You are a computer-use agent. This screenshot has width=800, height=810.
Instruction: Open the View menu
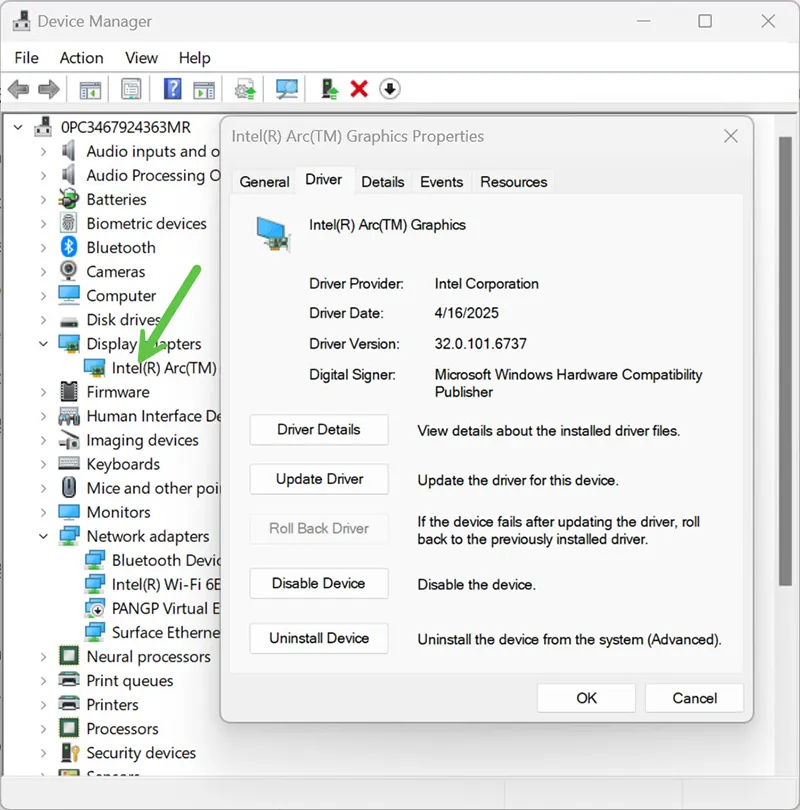point(141,58)
